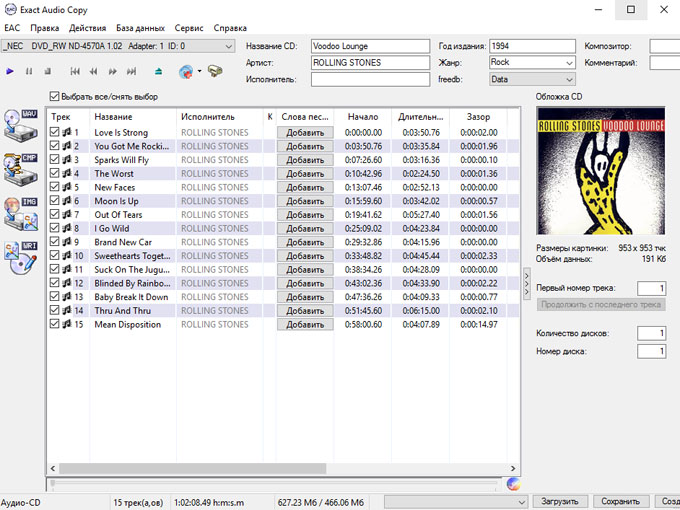Image resolution: width=680 pixels, height=510 pixels.
Task: Expand the Жанр genre dropdown
Action: (569, 62)
